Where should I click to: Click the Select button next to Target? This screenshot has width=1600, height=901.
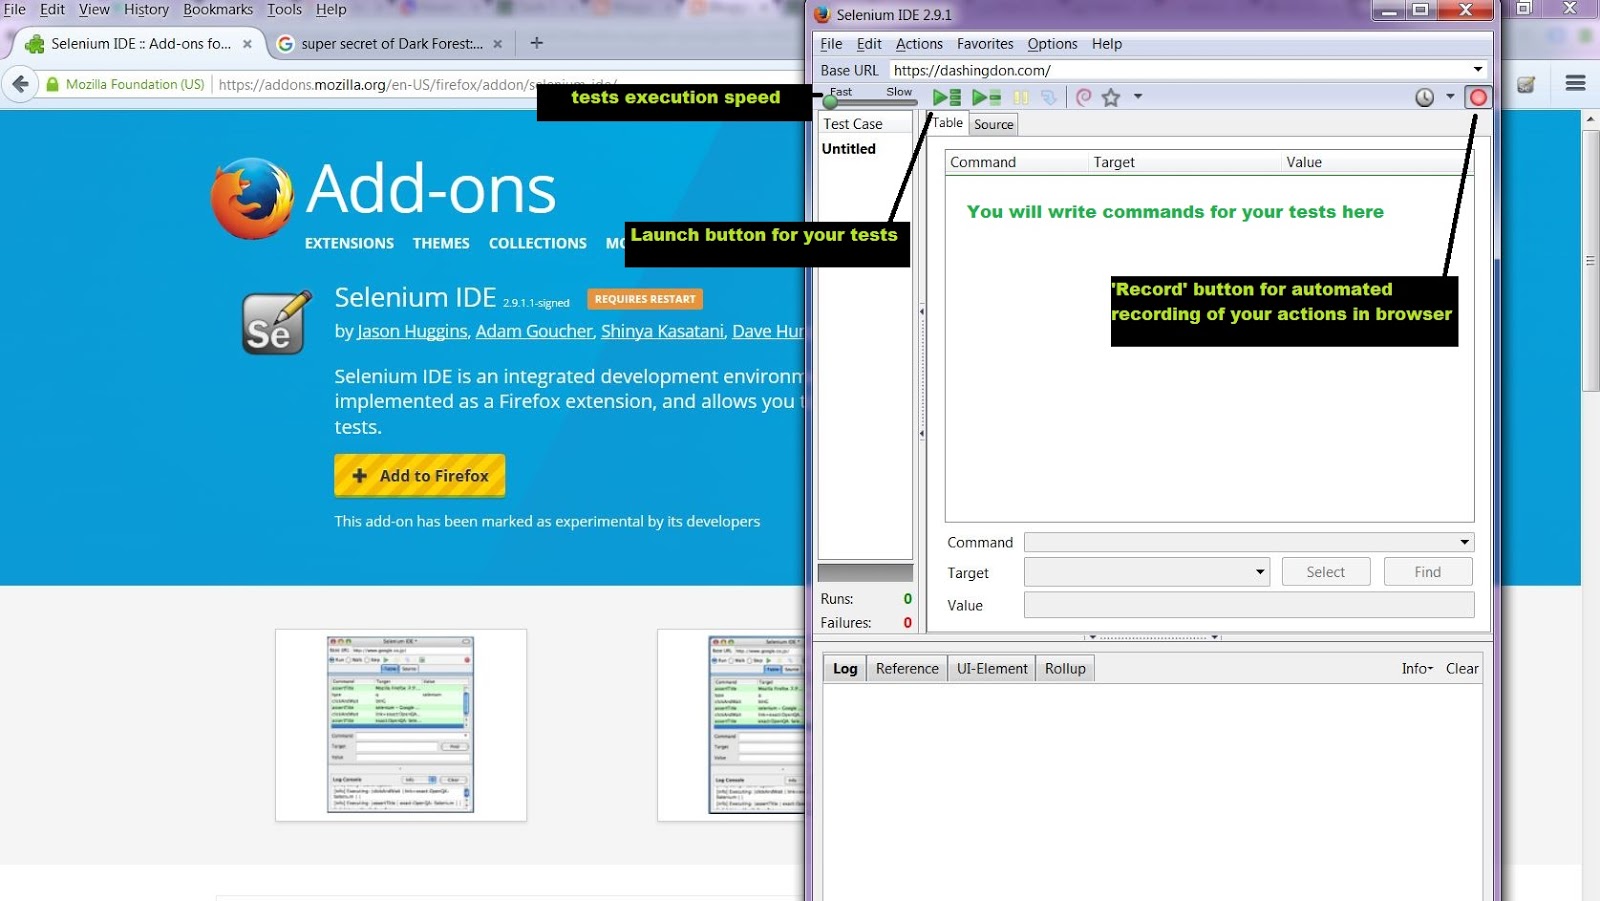click(1326, 572)
